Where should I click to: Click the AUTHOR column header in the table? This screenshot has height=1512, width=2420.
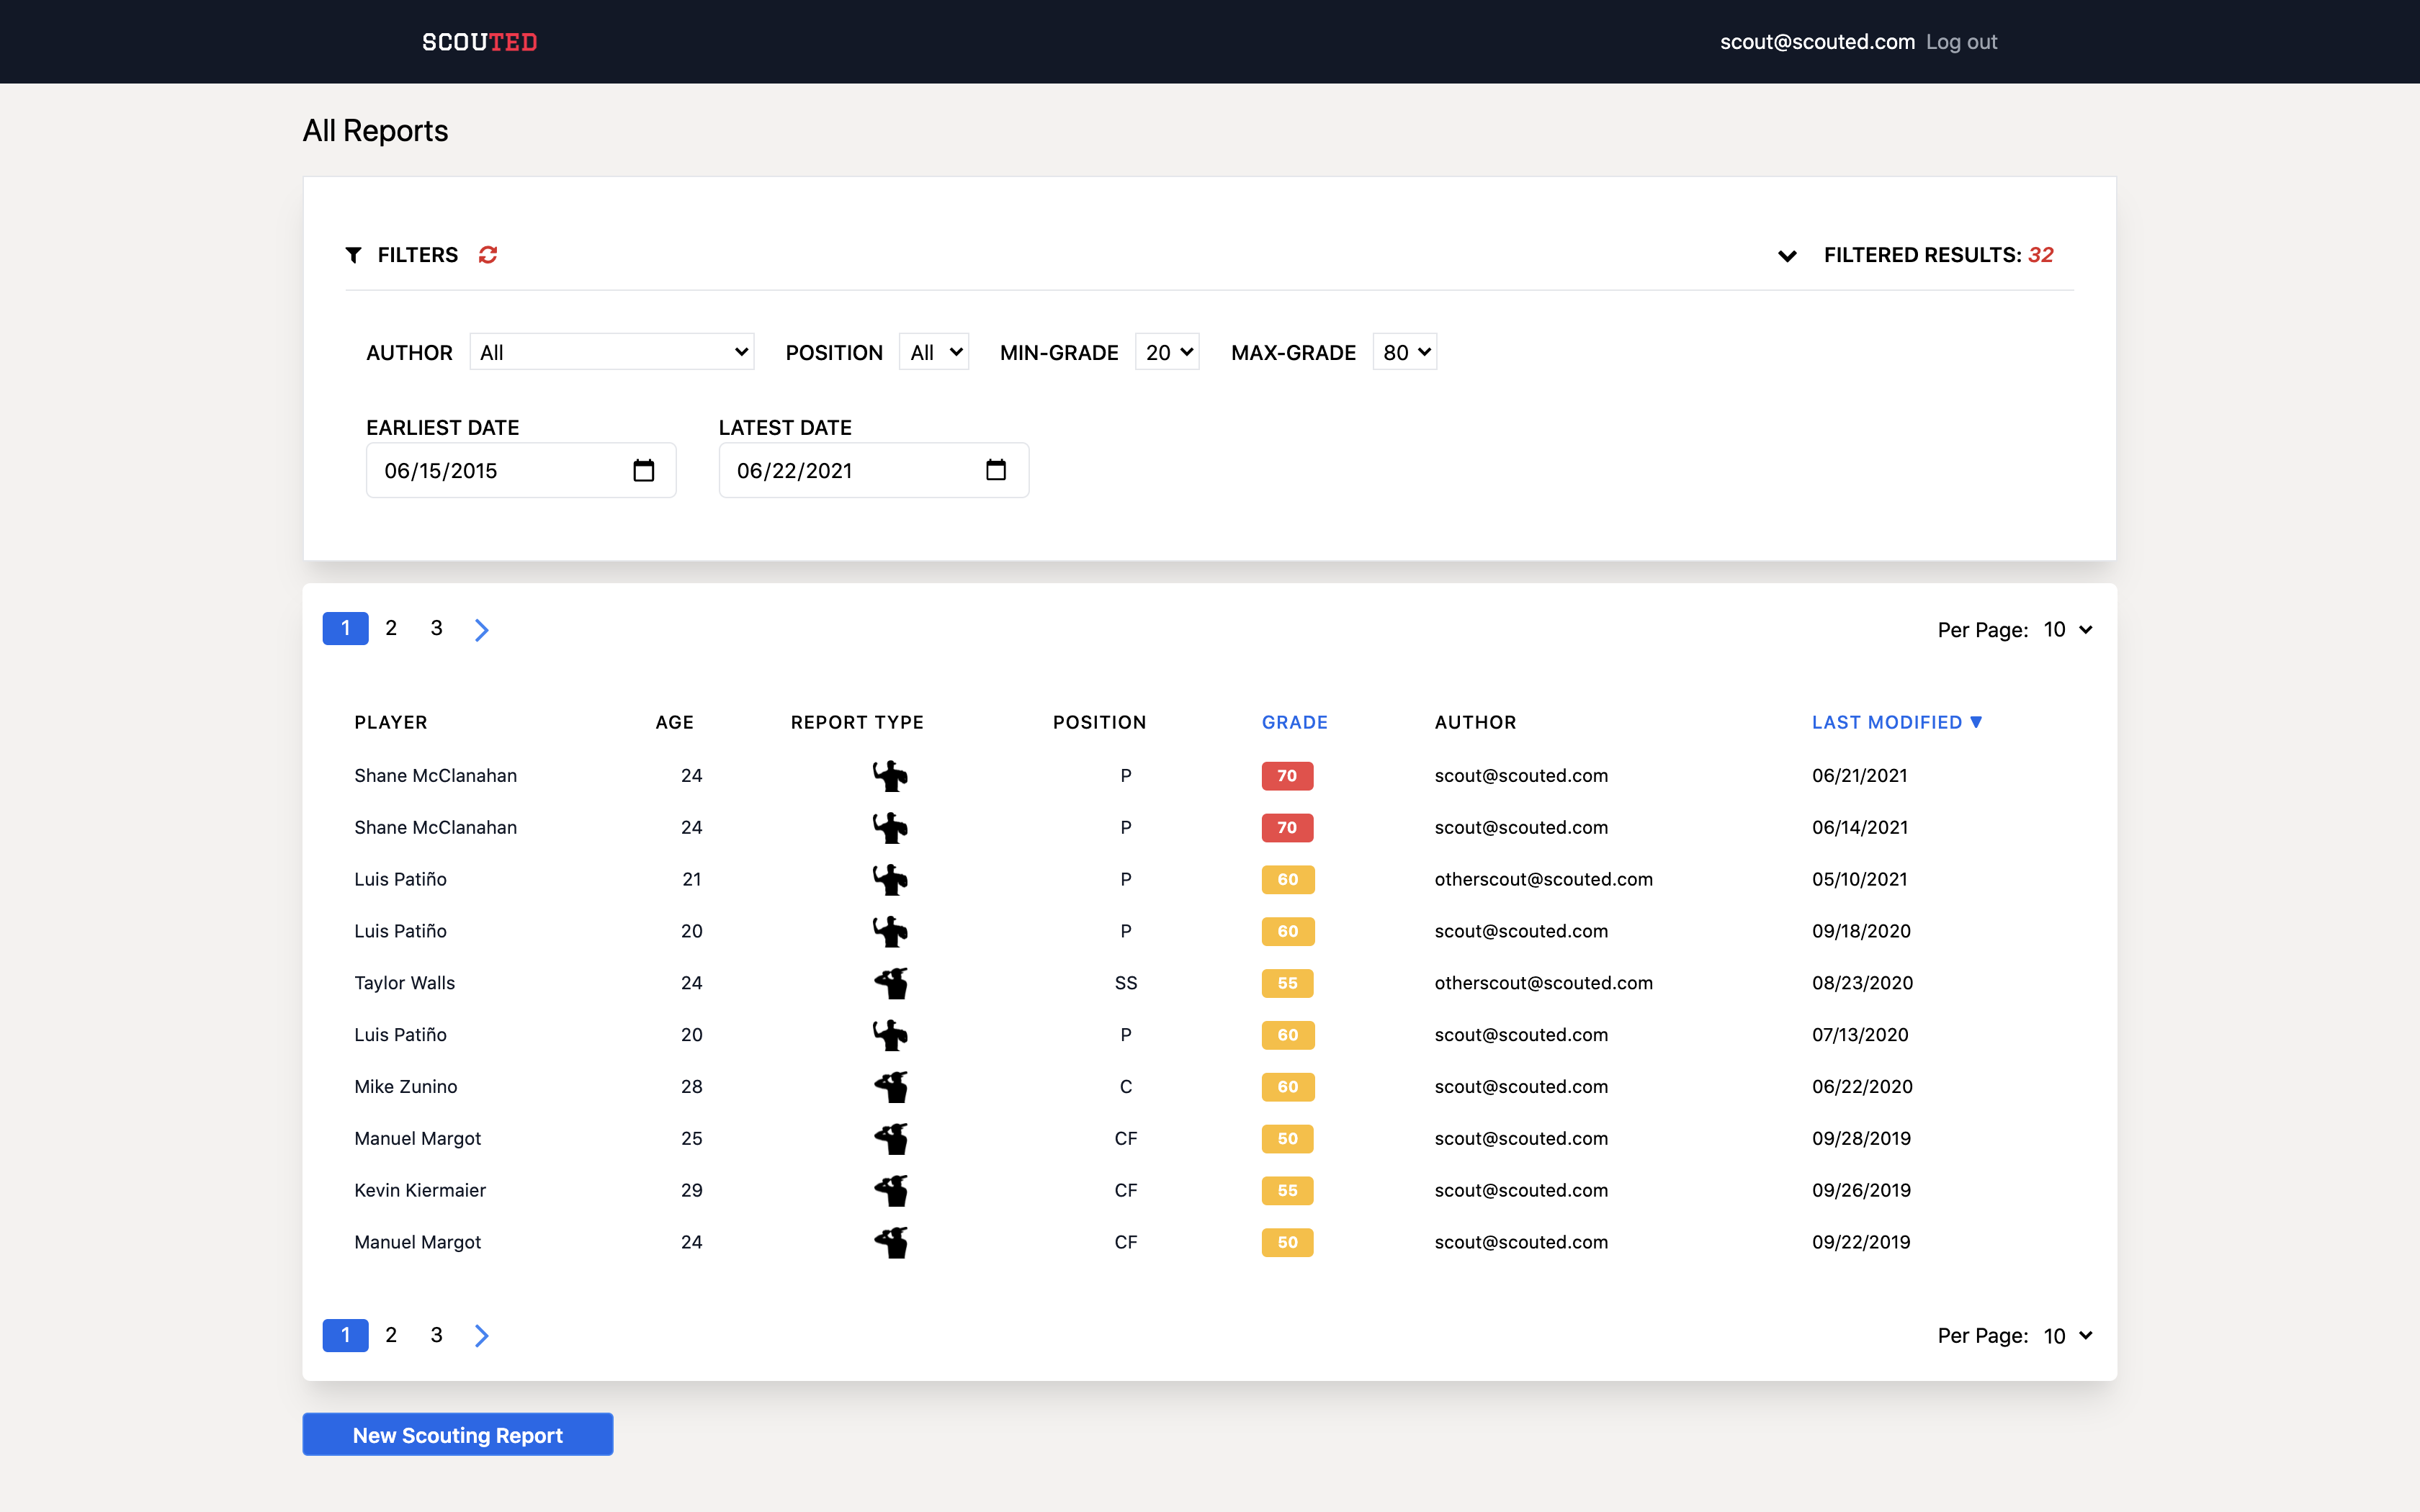click(1475, 722)
